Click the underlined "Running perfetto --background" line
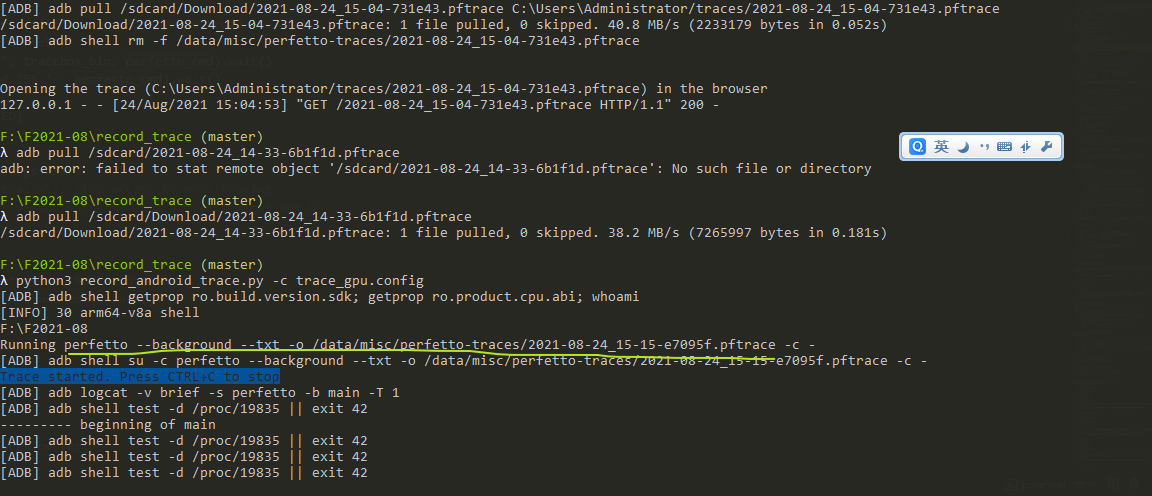Screen dimensions: 1152x496 (408, 345)
